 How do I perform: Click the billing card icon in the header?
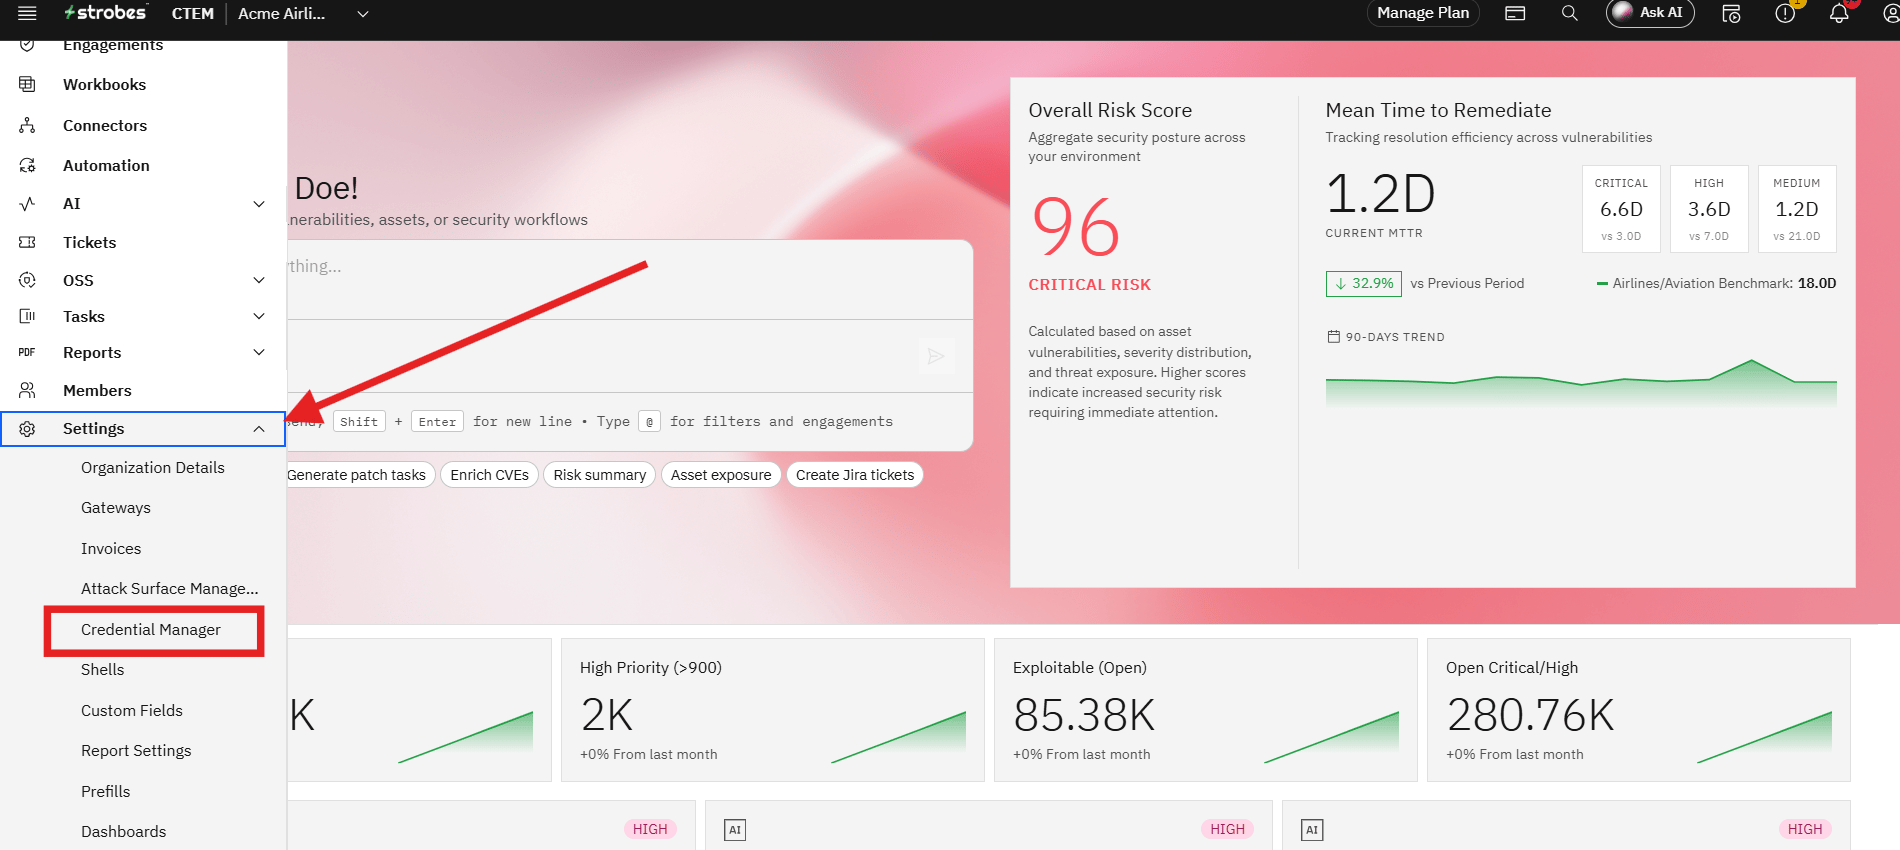coord(1515,13)
